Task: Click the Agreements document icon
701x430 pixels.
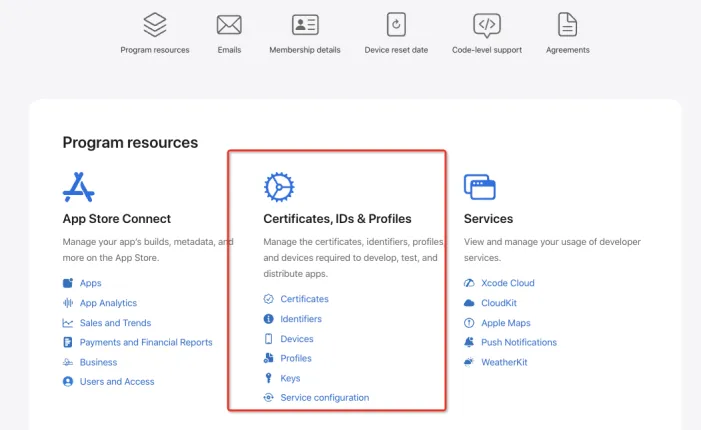Action: click(567, 24)
